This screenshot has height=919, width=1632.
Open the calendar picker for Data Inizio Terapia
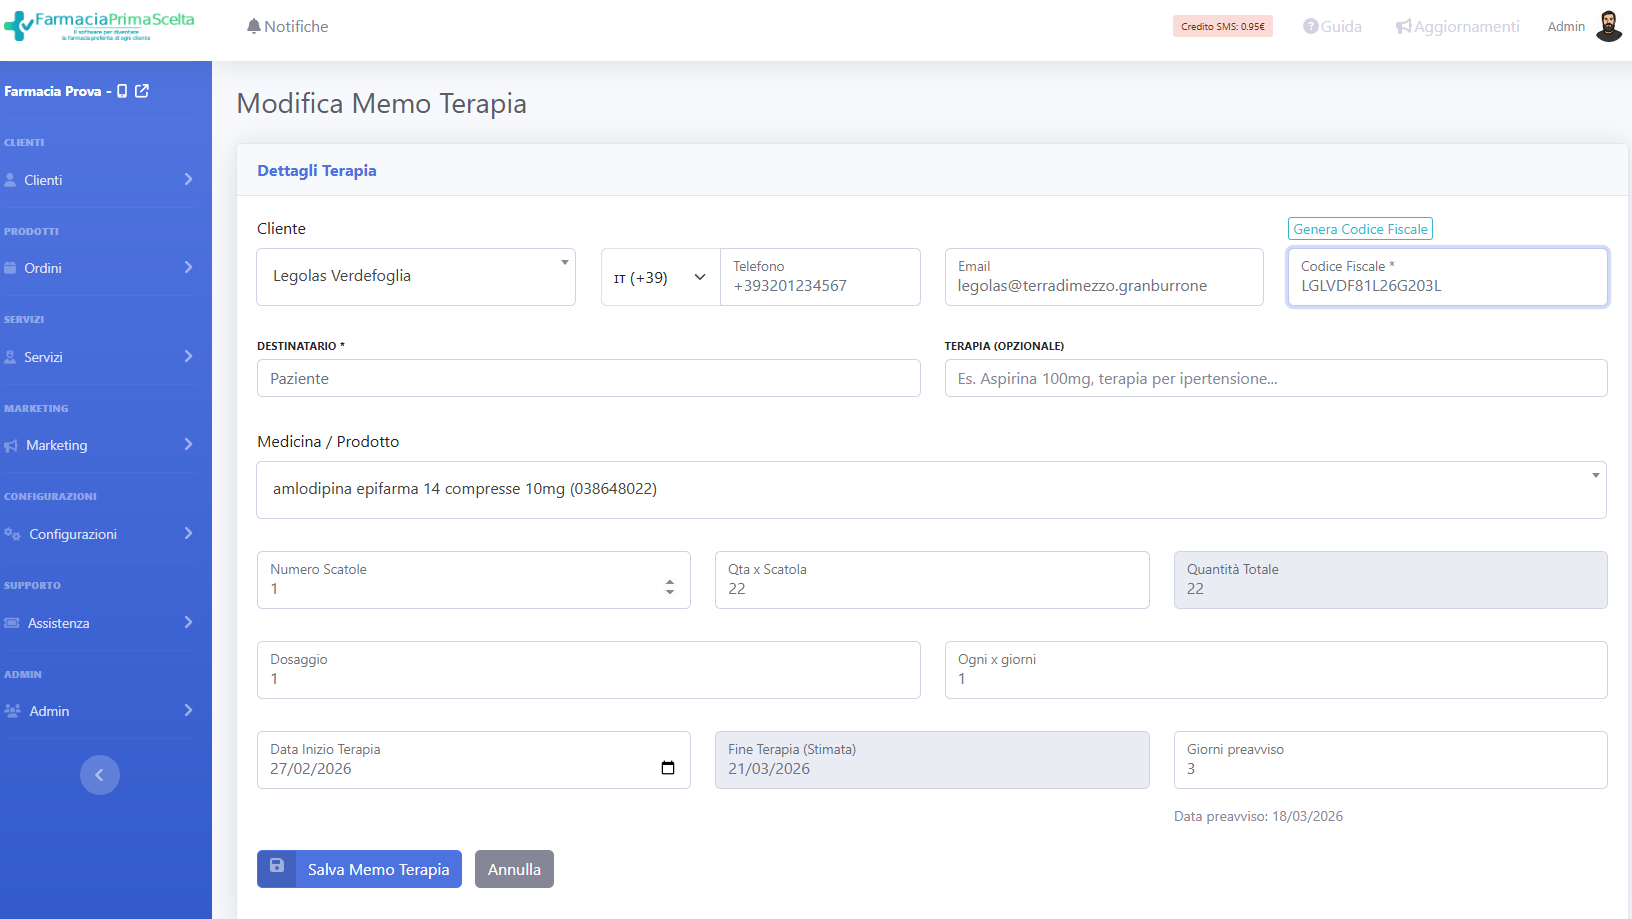pos(668,768)
